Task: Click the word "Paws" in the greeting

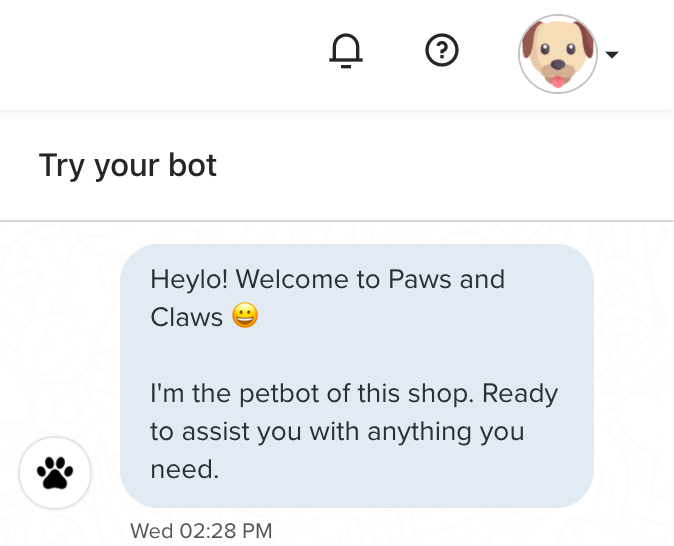Action: 420,279
